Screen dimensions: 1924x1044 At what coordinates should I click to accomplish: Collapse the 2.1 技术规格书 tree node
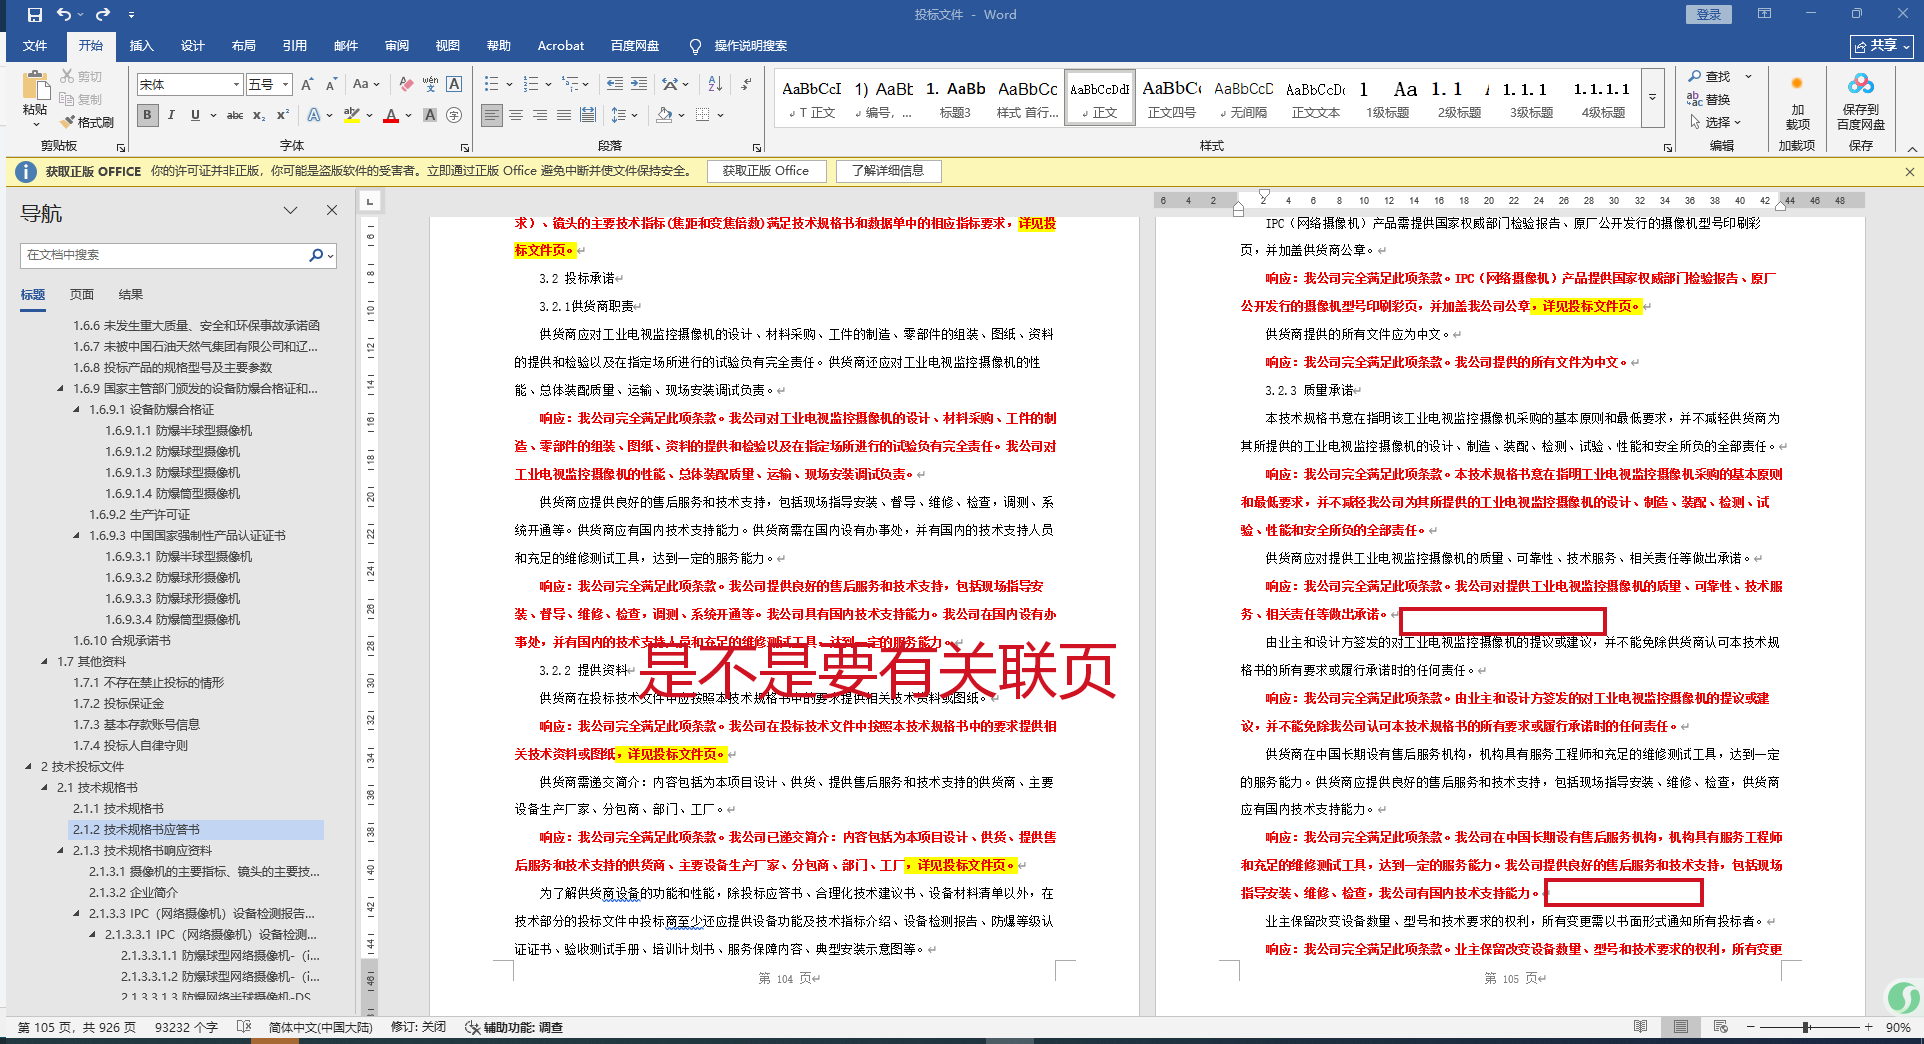[x=45, y=788]
